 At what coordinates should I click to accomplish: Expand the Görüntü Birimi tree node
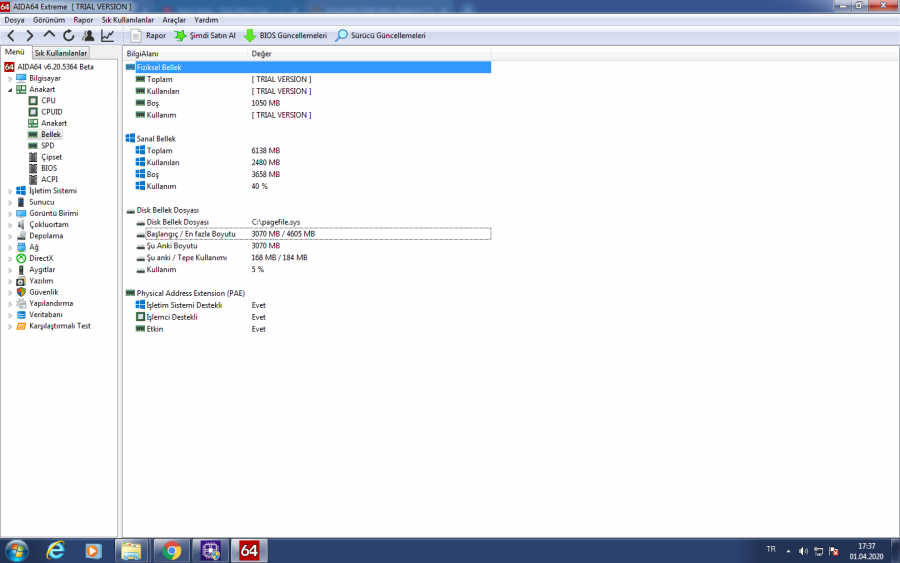pyautogui.click(x=10, y=213)
